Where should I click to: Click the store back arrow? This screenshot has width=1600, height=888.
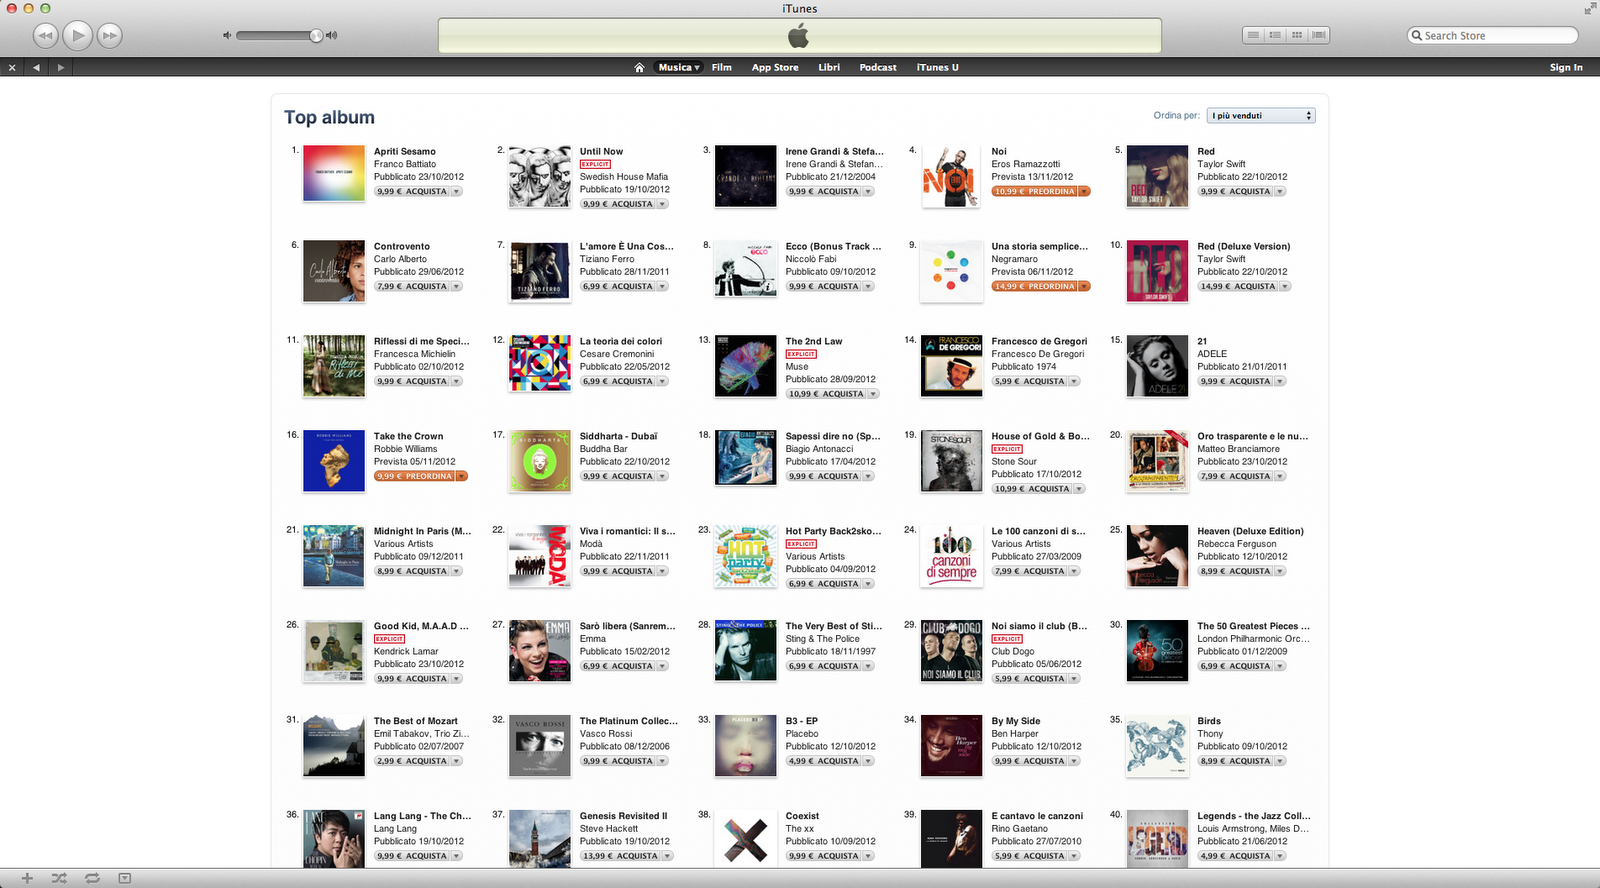[37, 67]
